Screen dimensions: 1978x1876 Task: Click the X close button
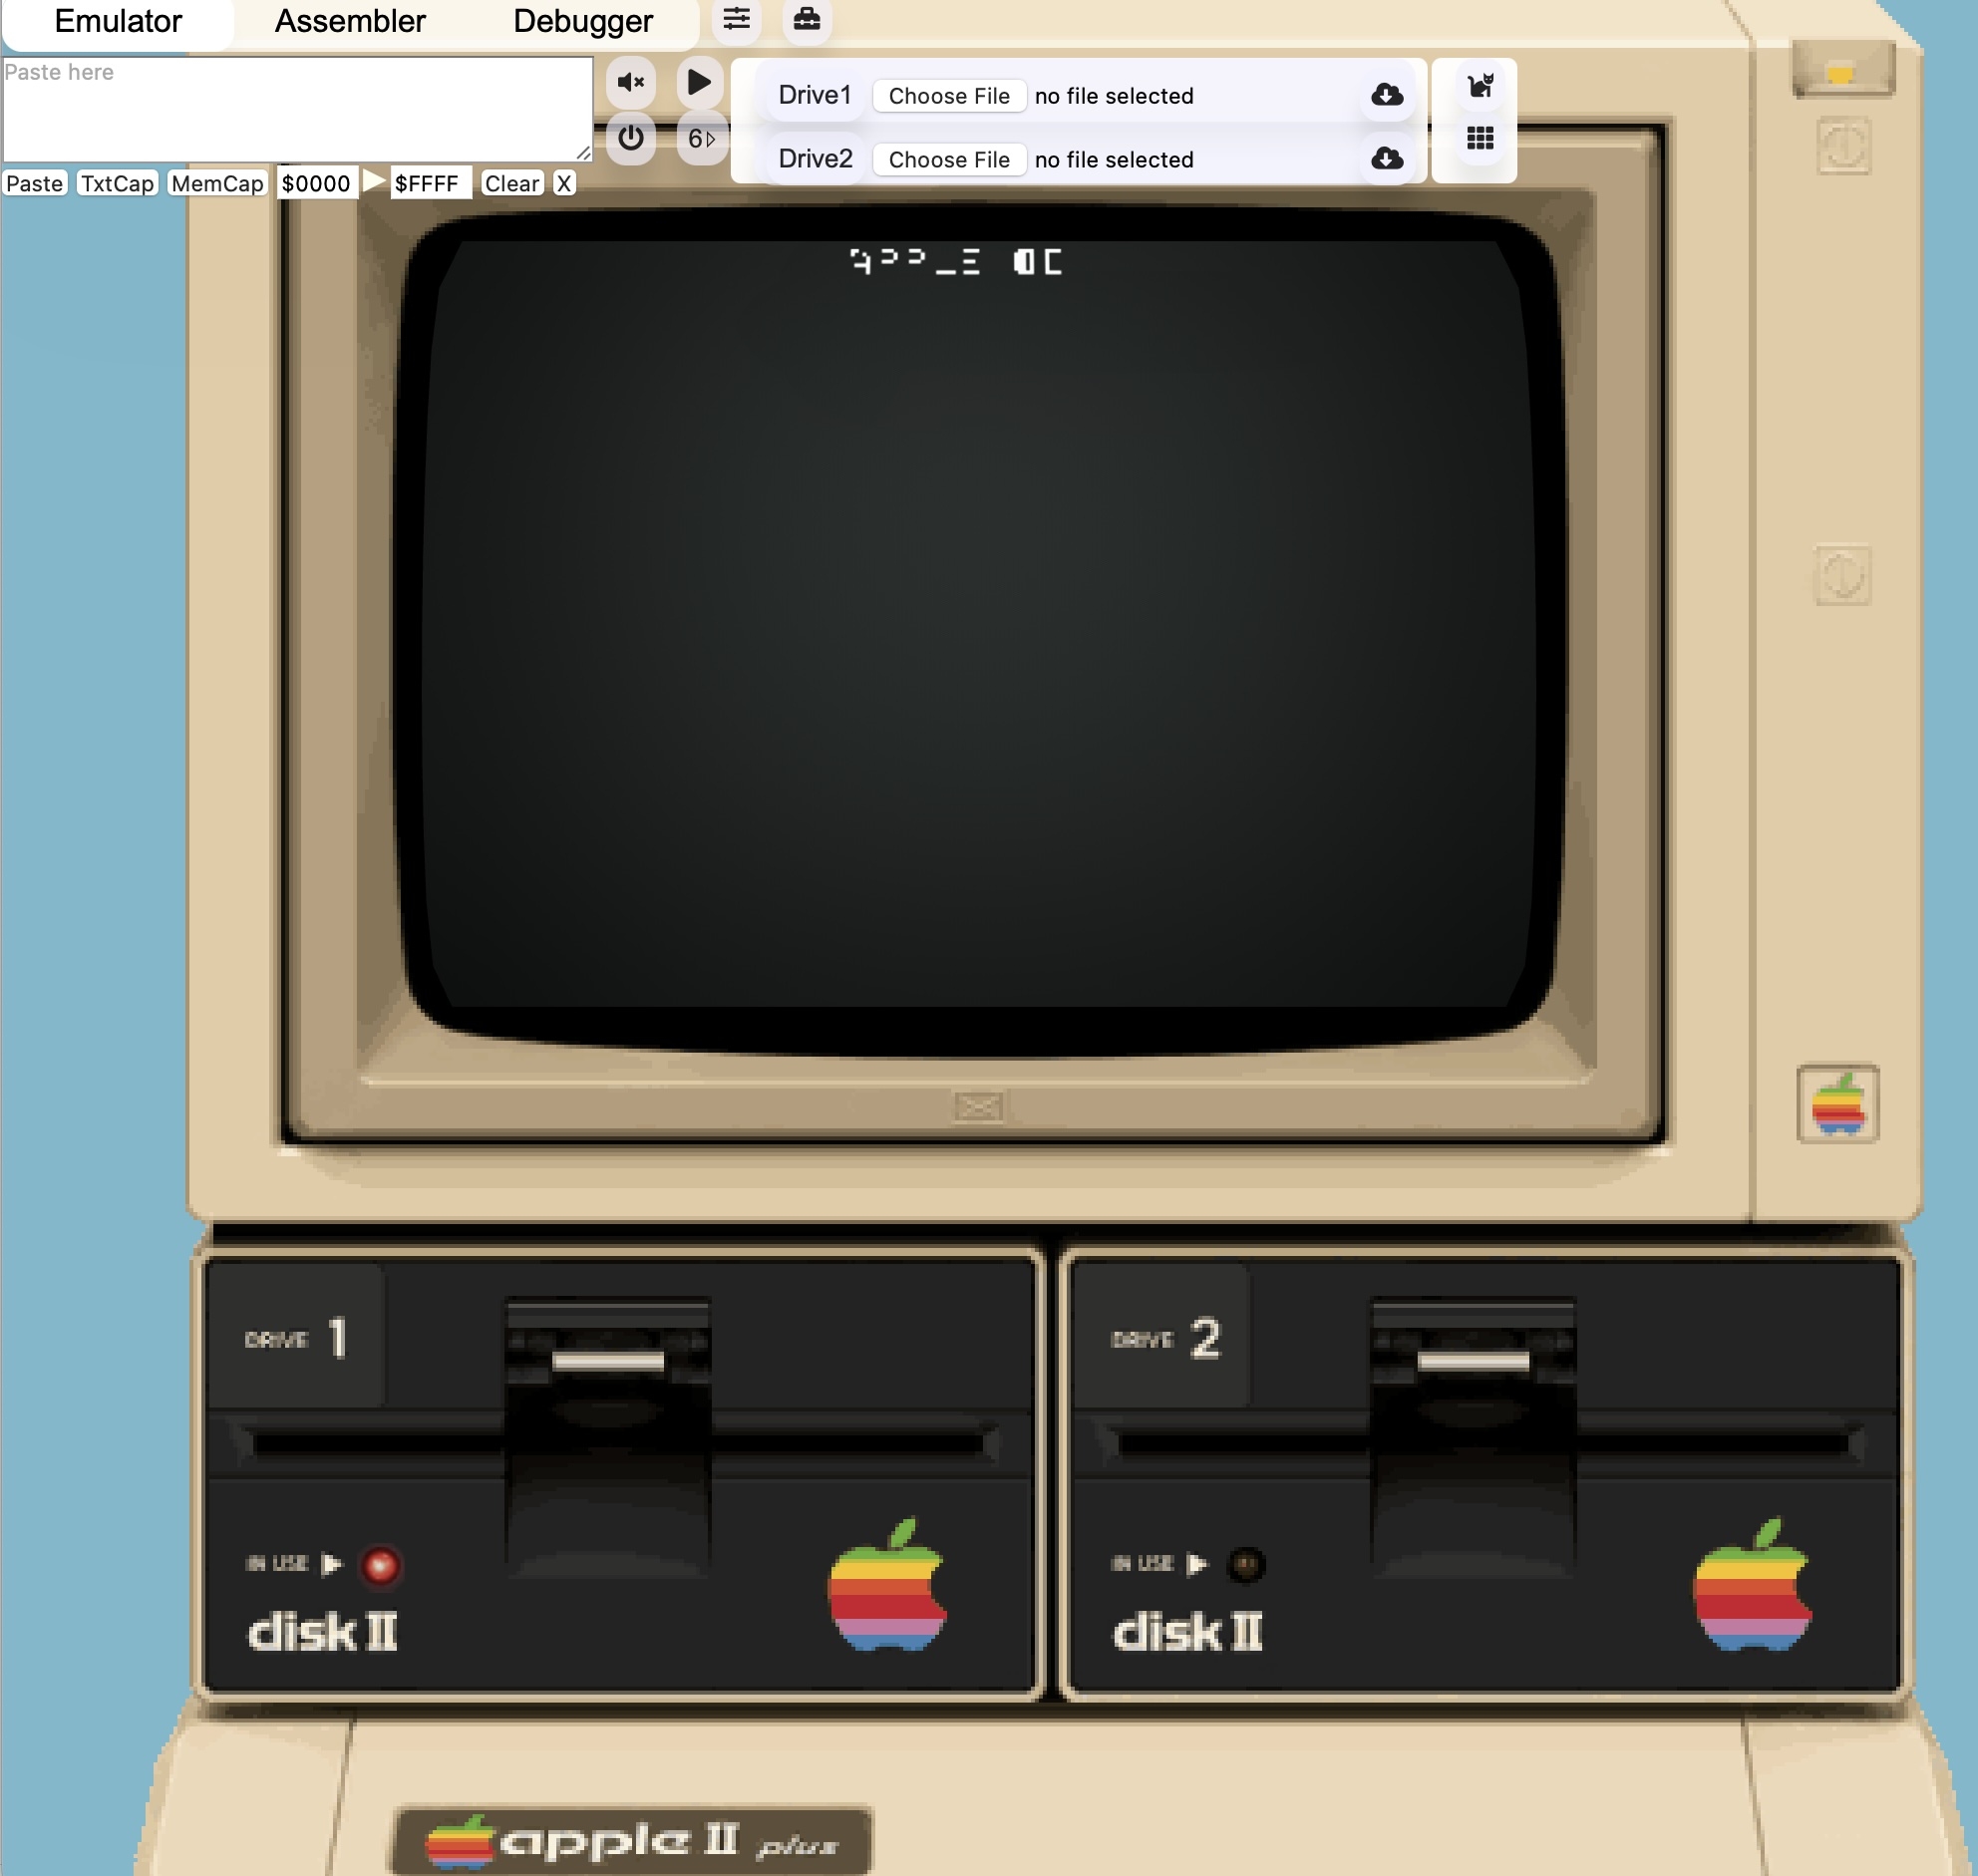(564, 183)
